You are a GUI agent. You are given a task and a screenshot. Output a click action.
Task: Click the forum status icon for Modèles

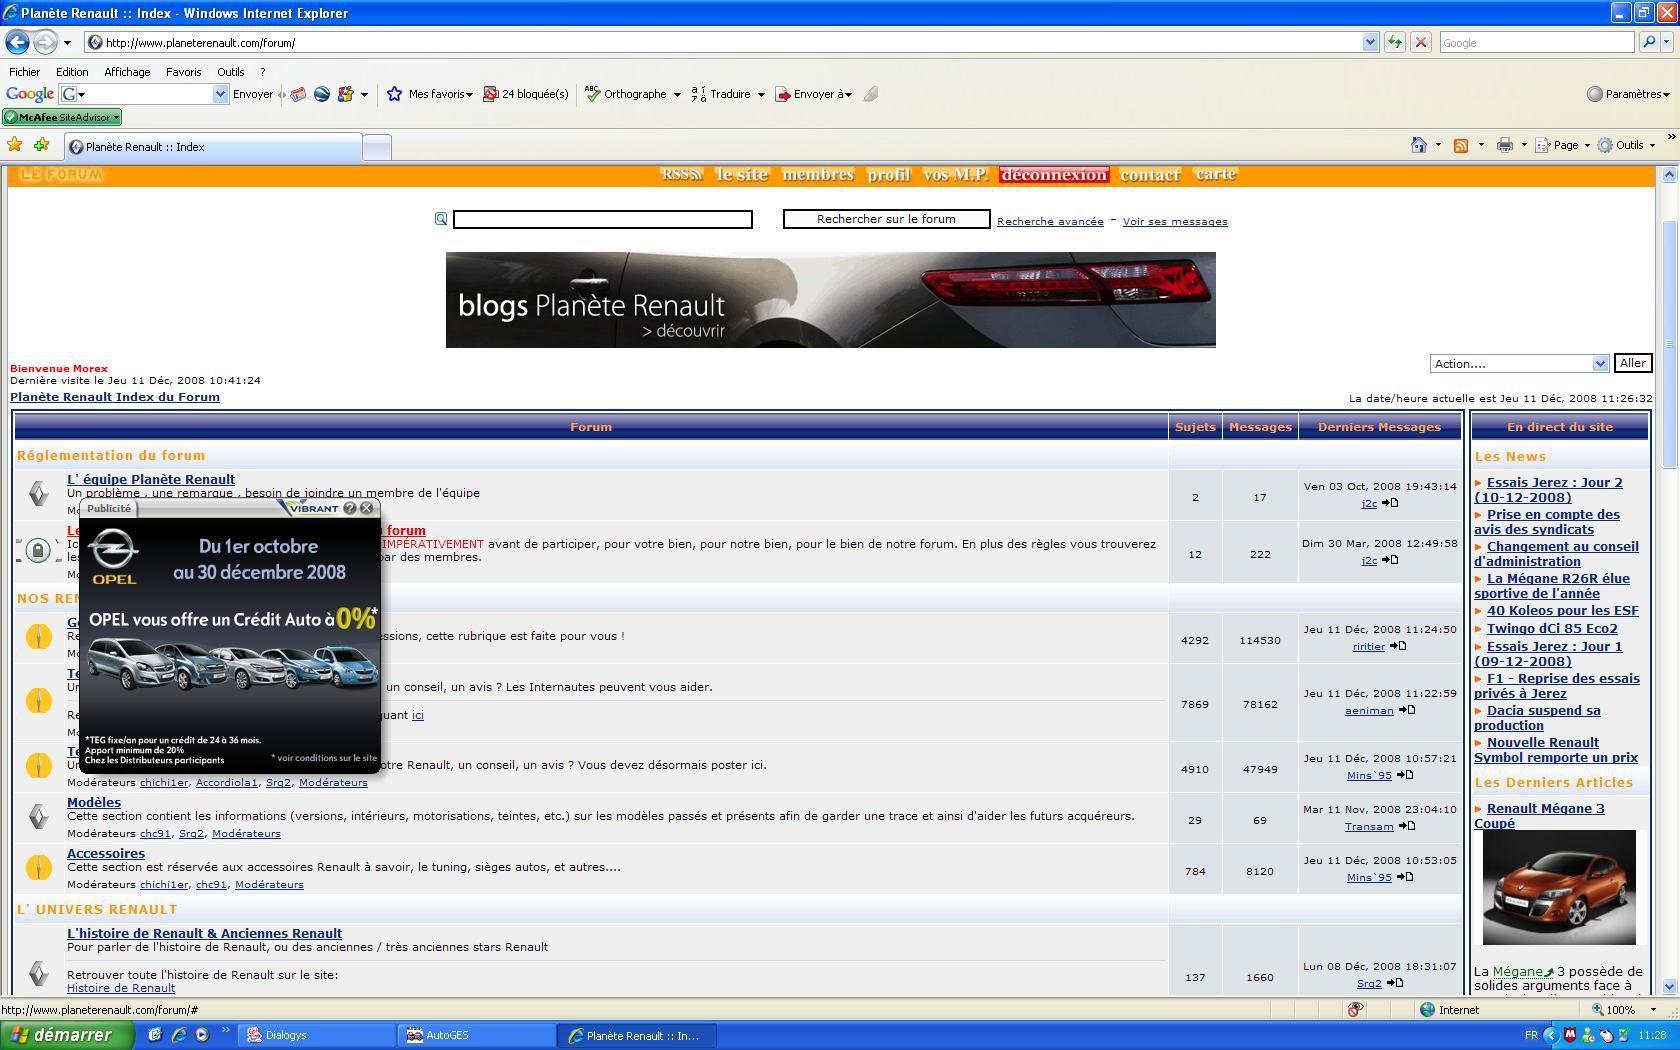[38, 816]
